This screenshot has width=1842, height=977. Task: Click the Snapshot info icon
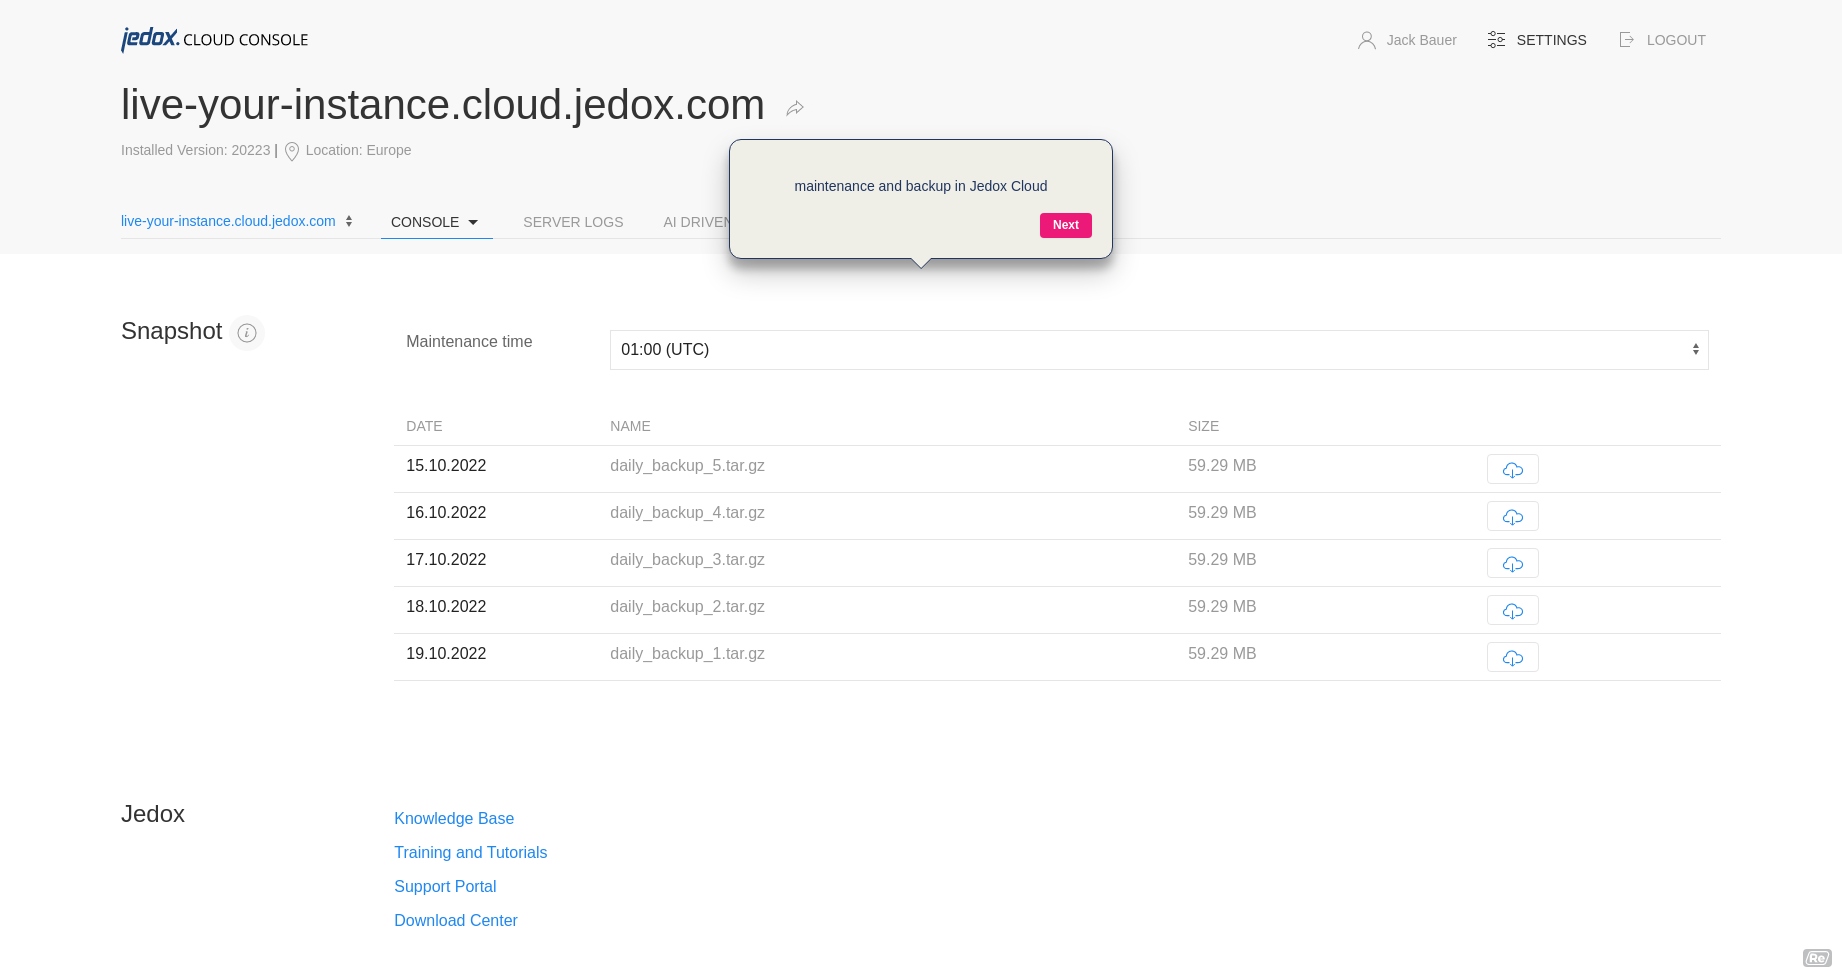247,333
